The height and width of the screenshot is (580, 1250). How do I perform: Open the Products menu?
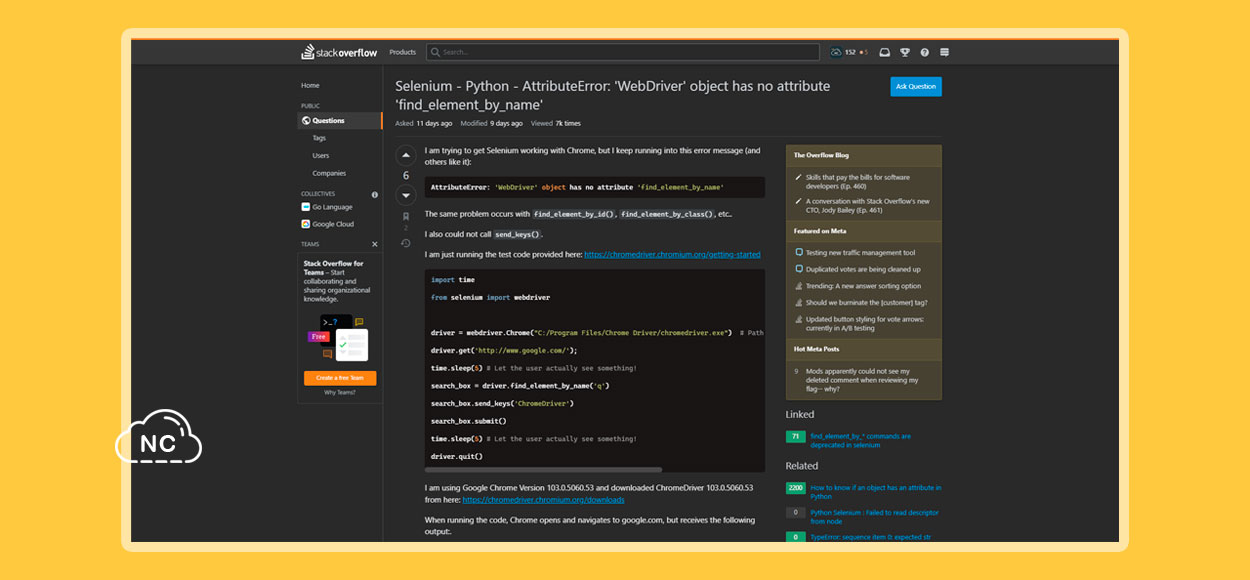(402, 52)
